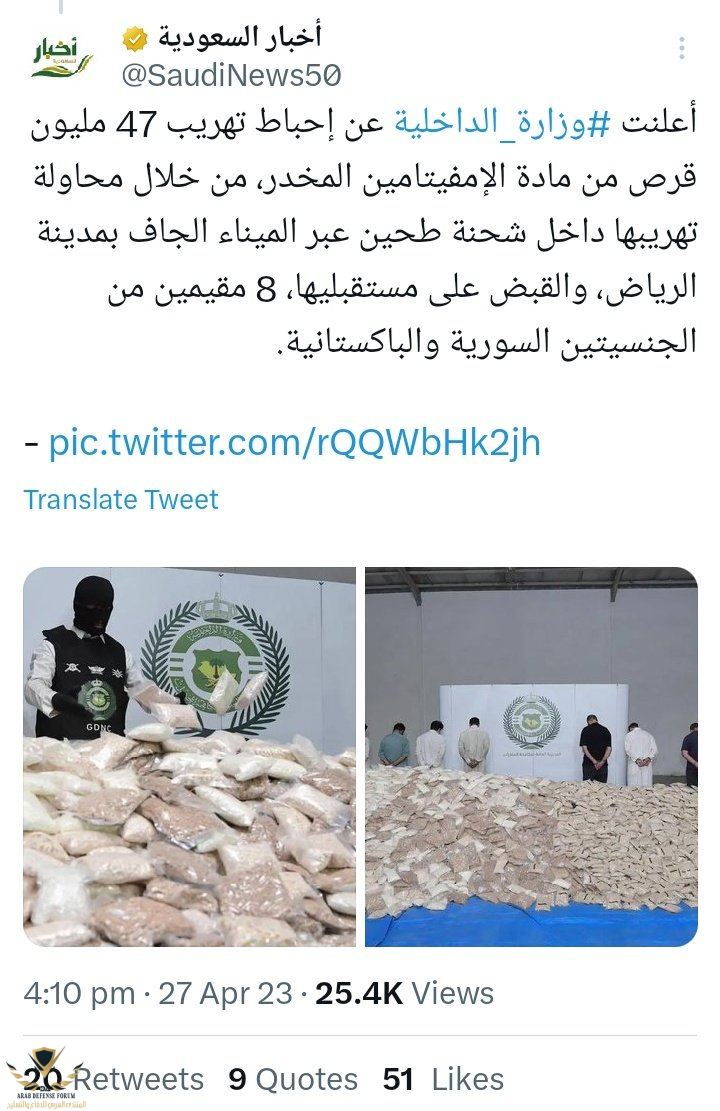Open the وزارة_الداخلية hashtag

pyautogui.click(x=502, y=123)
